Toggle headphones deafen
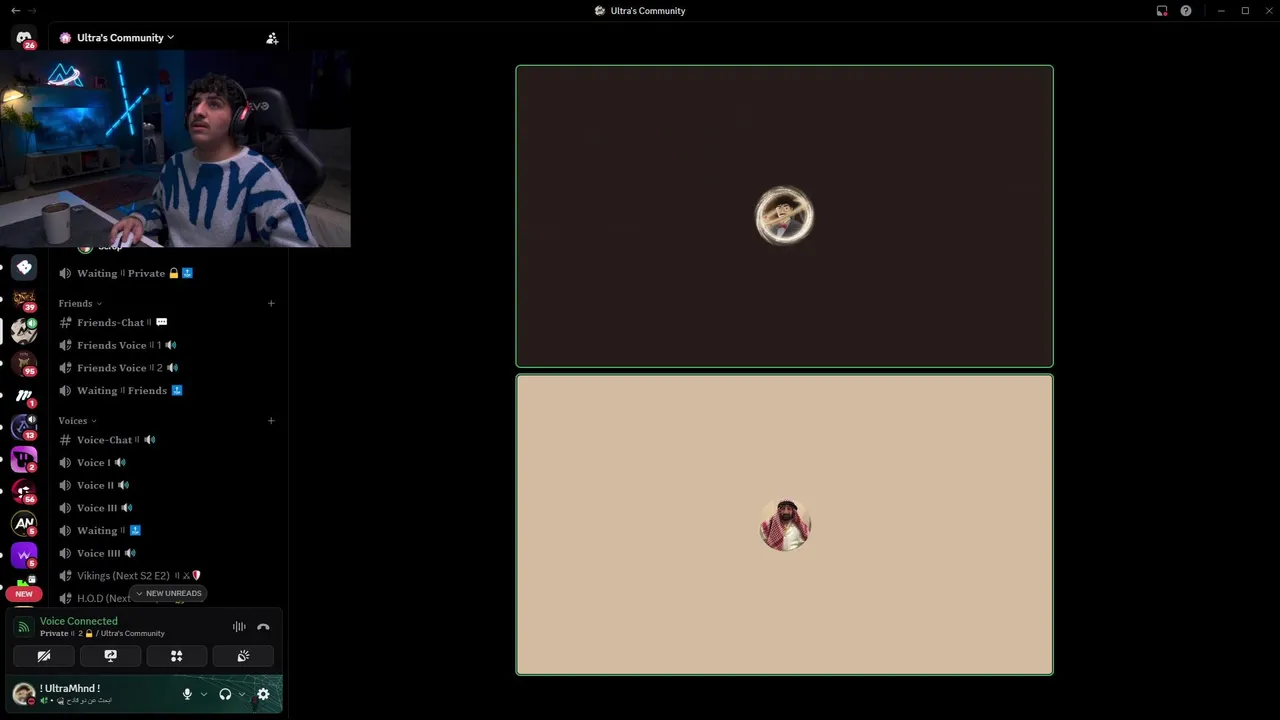The width and height of the screenshot is (1280, 720). pos(225,694)
